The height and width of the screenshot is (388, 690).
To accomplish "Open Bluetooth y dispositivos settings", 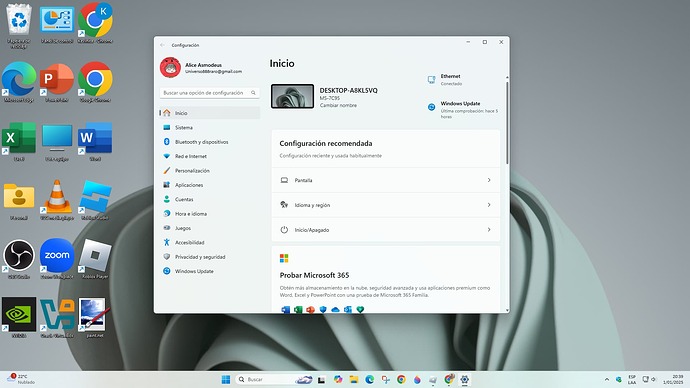I will (209, 142).
